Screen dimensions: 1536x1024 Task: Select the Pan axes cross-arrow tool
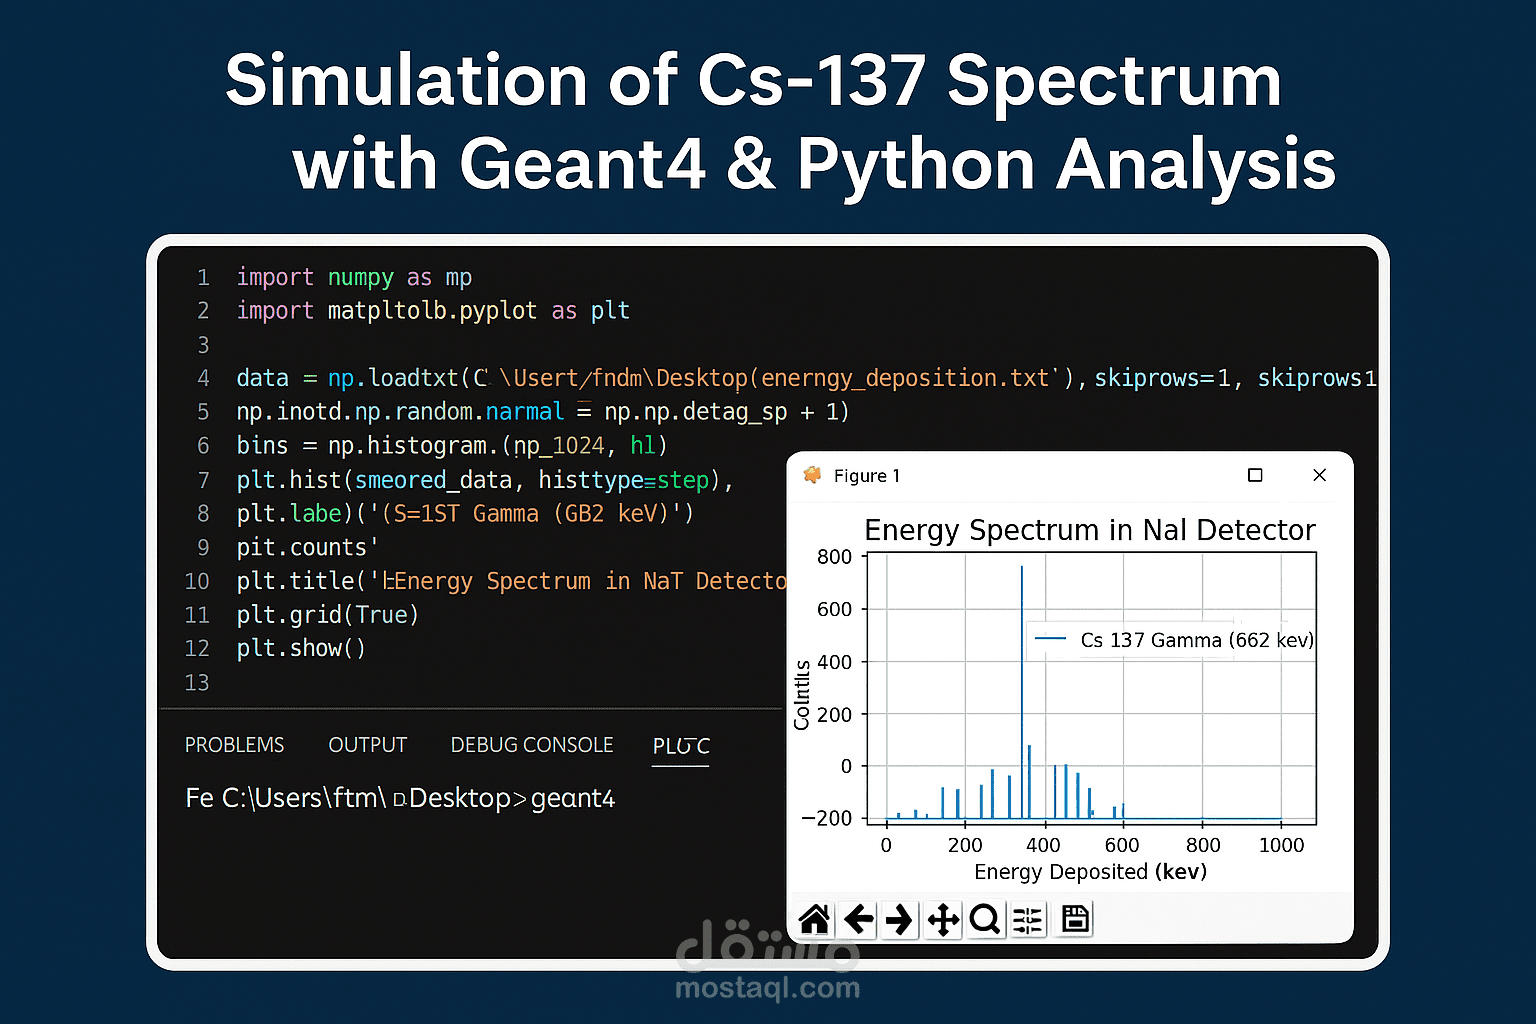pyautogui.click(x=943, y=919)
